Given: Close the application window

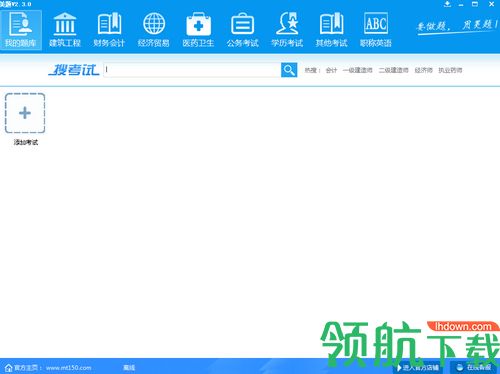Looking at the screenshot, I should (491, 4).
